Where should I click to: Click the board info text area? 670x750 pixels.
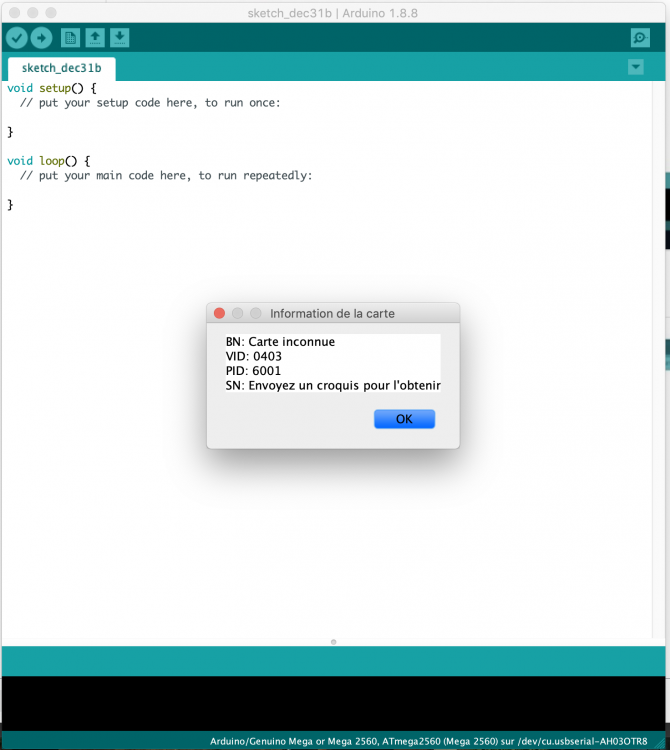[333, 364]
